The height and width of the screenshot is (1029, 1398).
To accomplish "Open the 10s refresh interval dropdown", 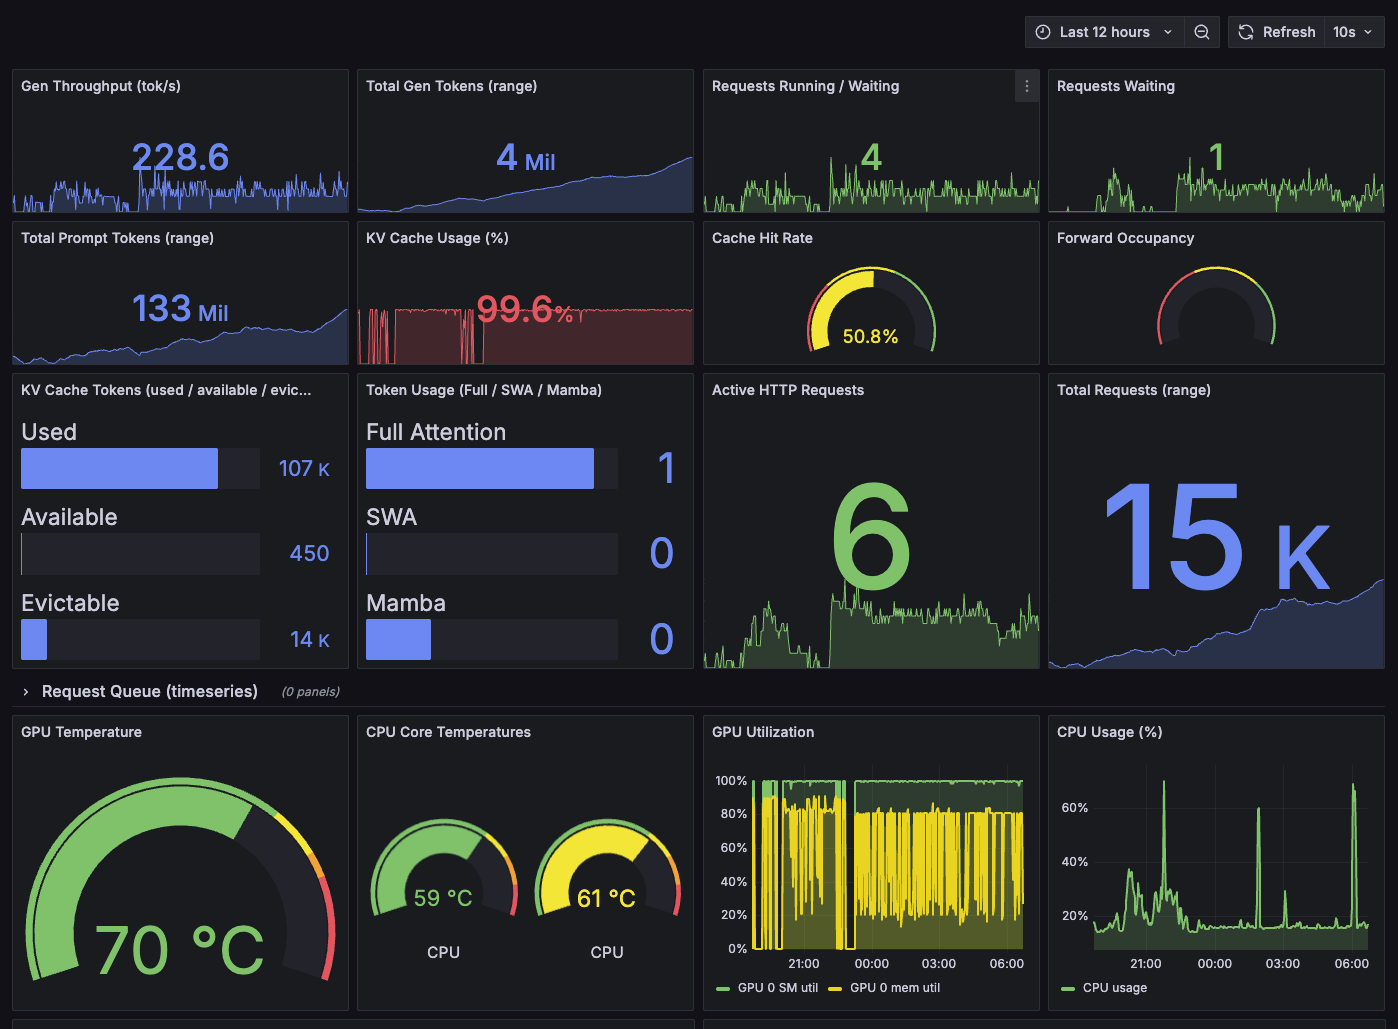I will [x=1354, y=32].
